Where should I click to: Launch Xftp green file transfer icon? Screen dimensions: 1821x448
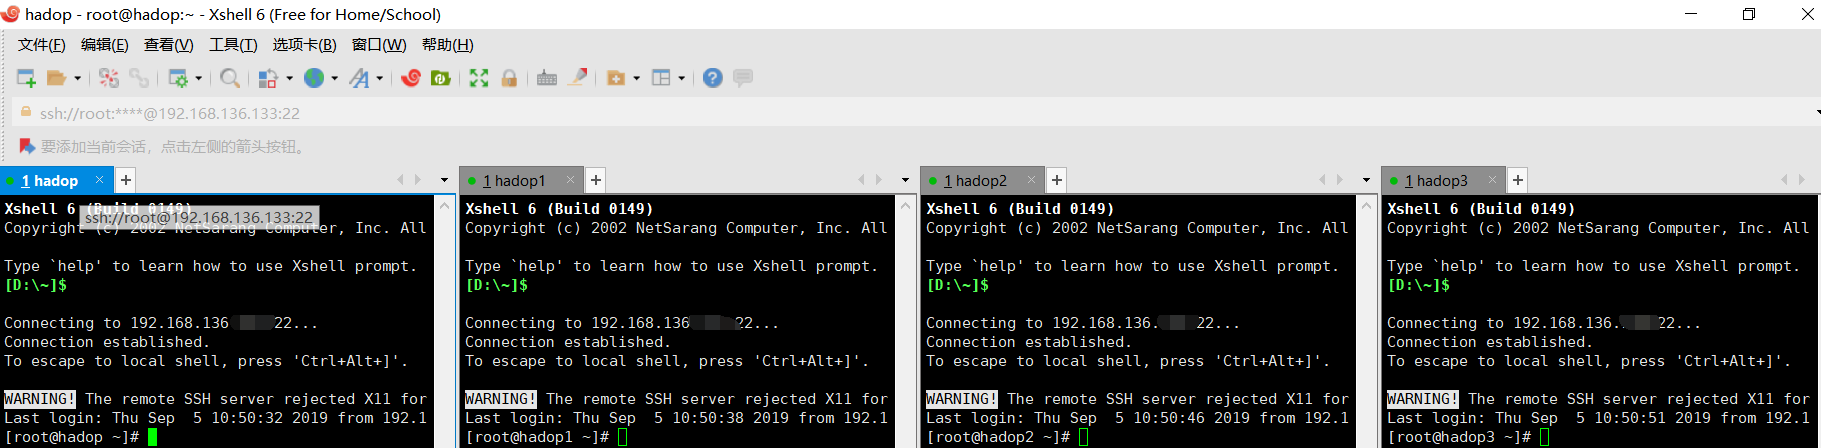coord(440,78)
